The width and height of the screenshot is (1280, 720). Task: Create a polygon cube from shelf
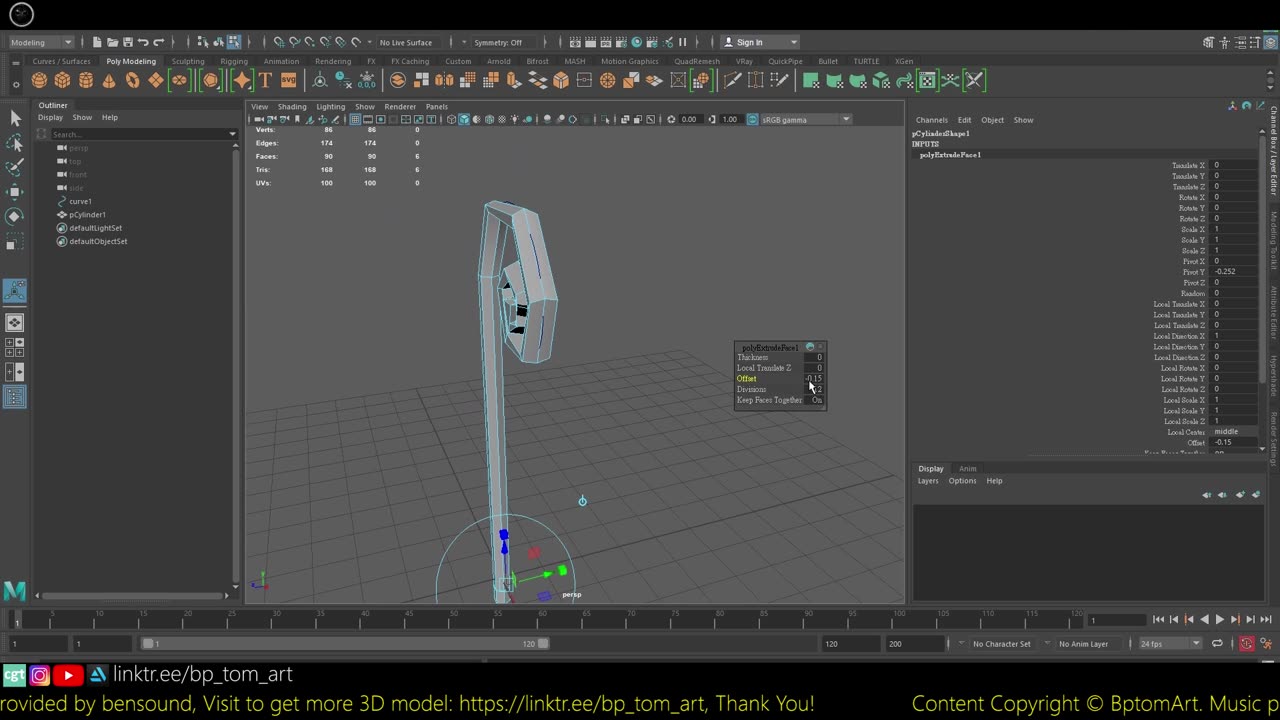[x=62, y=81]
